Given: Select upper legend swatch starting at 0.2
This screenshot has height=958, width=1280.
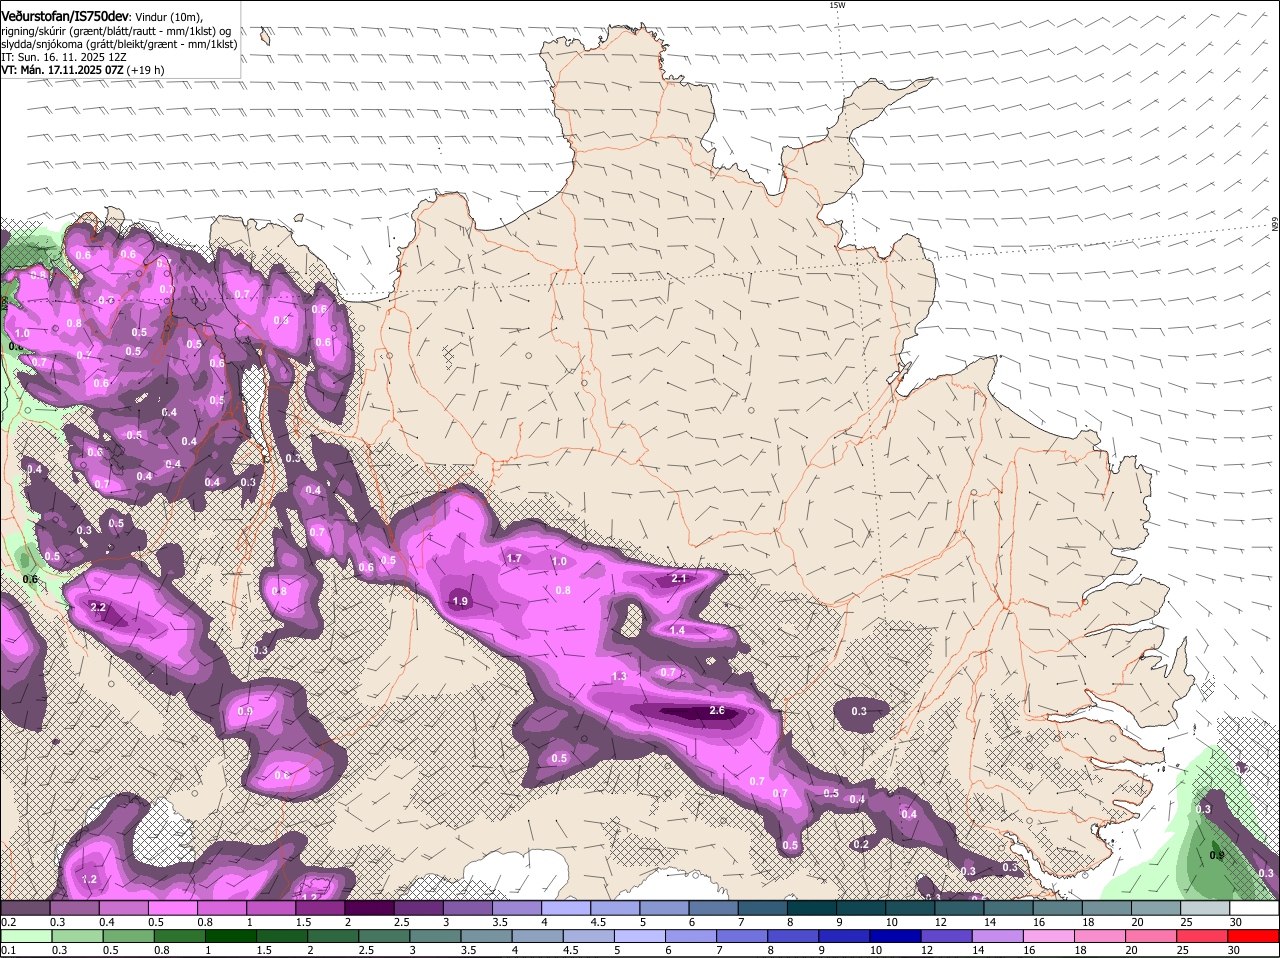Looking at the screenshot, I should 25,907.
